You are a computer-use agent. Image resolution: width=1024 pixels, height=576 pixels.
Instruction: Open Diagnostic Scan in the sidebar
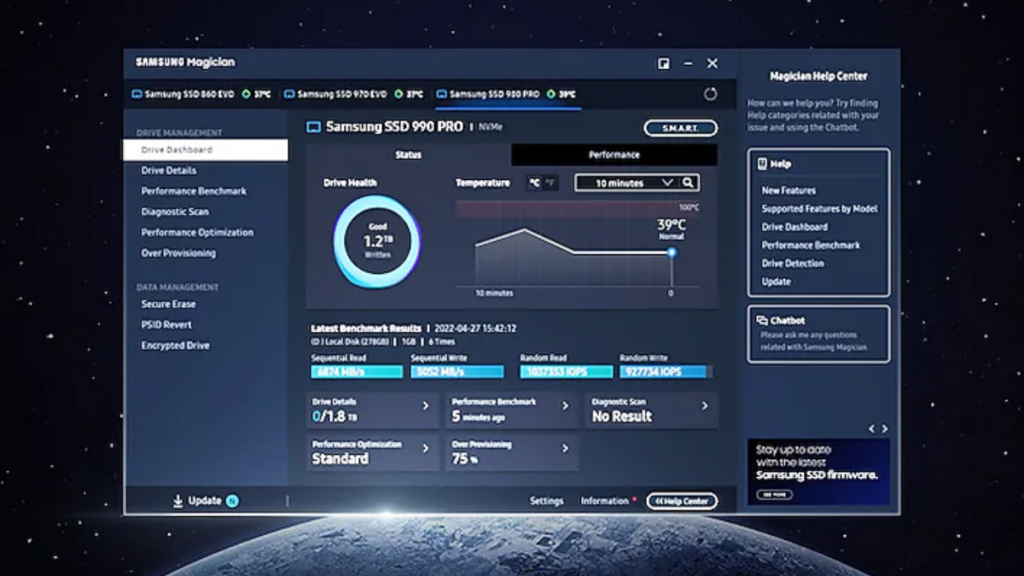(x=175, y=212)
